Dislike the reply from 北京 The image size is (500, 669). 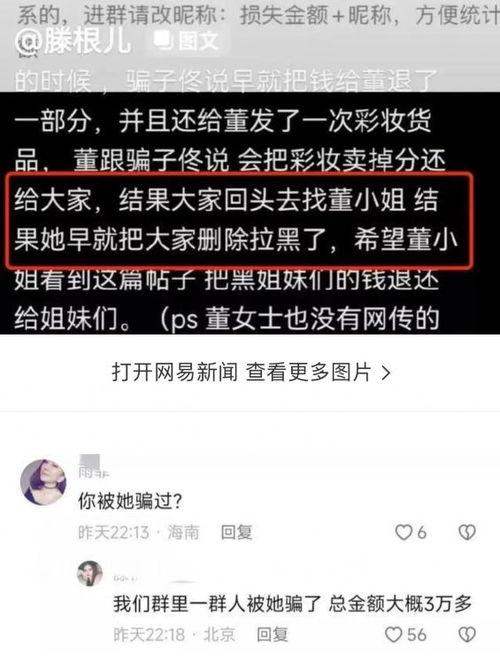click(467, 635)
